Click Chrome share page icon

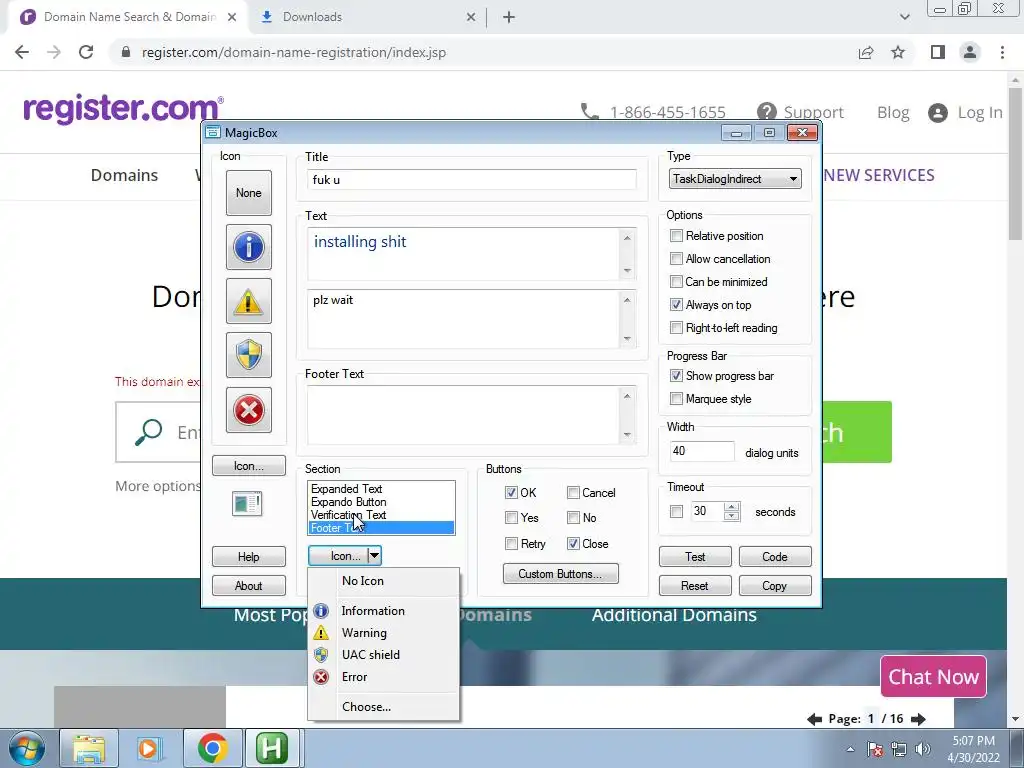tap(866, 52)
